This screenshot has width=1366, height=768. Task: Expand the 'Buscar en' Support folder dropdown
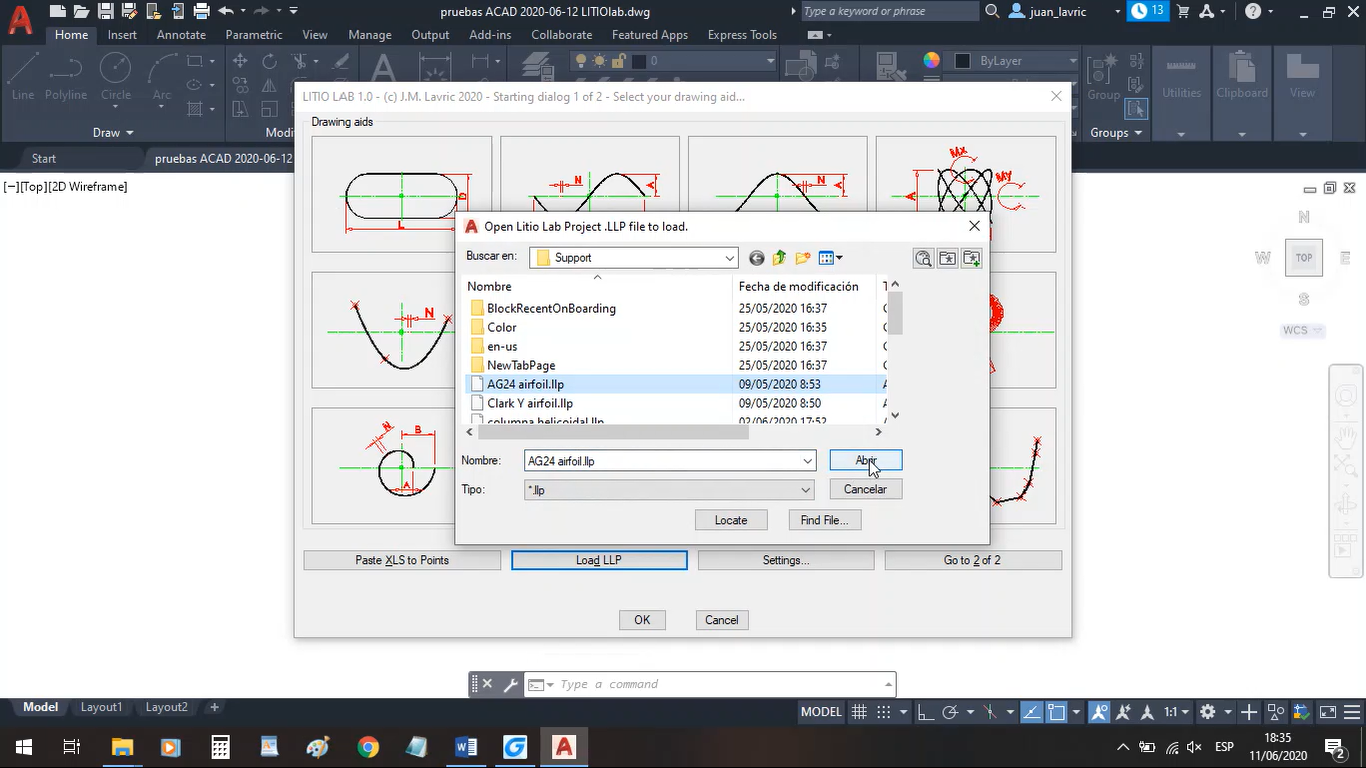pos(730,258)
